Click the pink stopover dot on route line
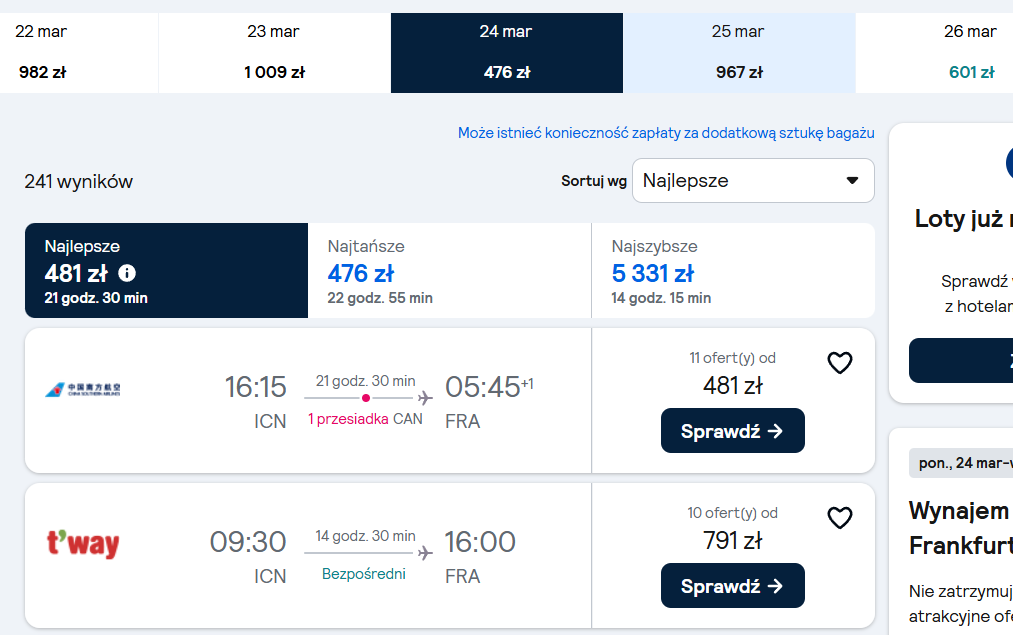Screen dimensions: 1013x635 coord(366,398)
